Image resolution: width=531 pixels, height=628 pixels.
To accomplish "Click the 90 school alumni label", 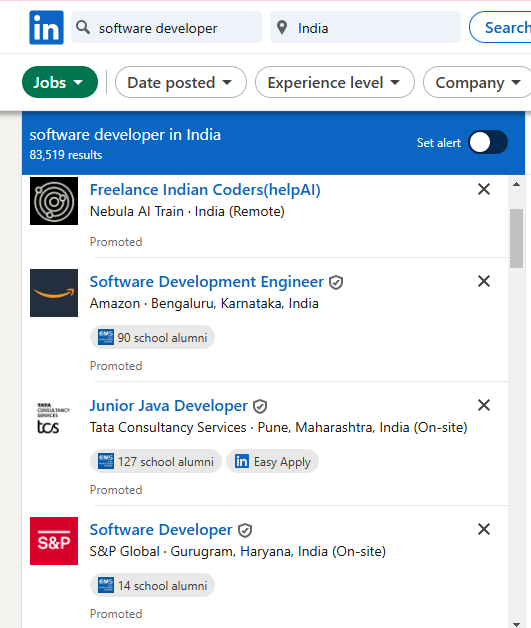I will 162,338.
